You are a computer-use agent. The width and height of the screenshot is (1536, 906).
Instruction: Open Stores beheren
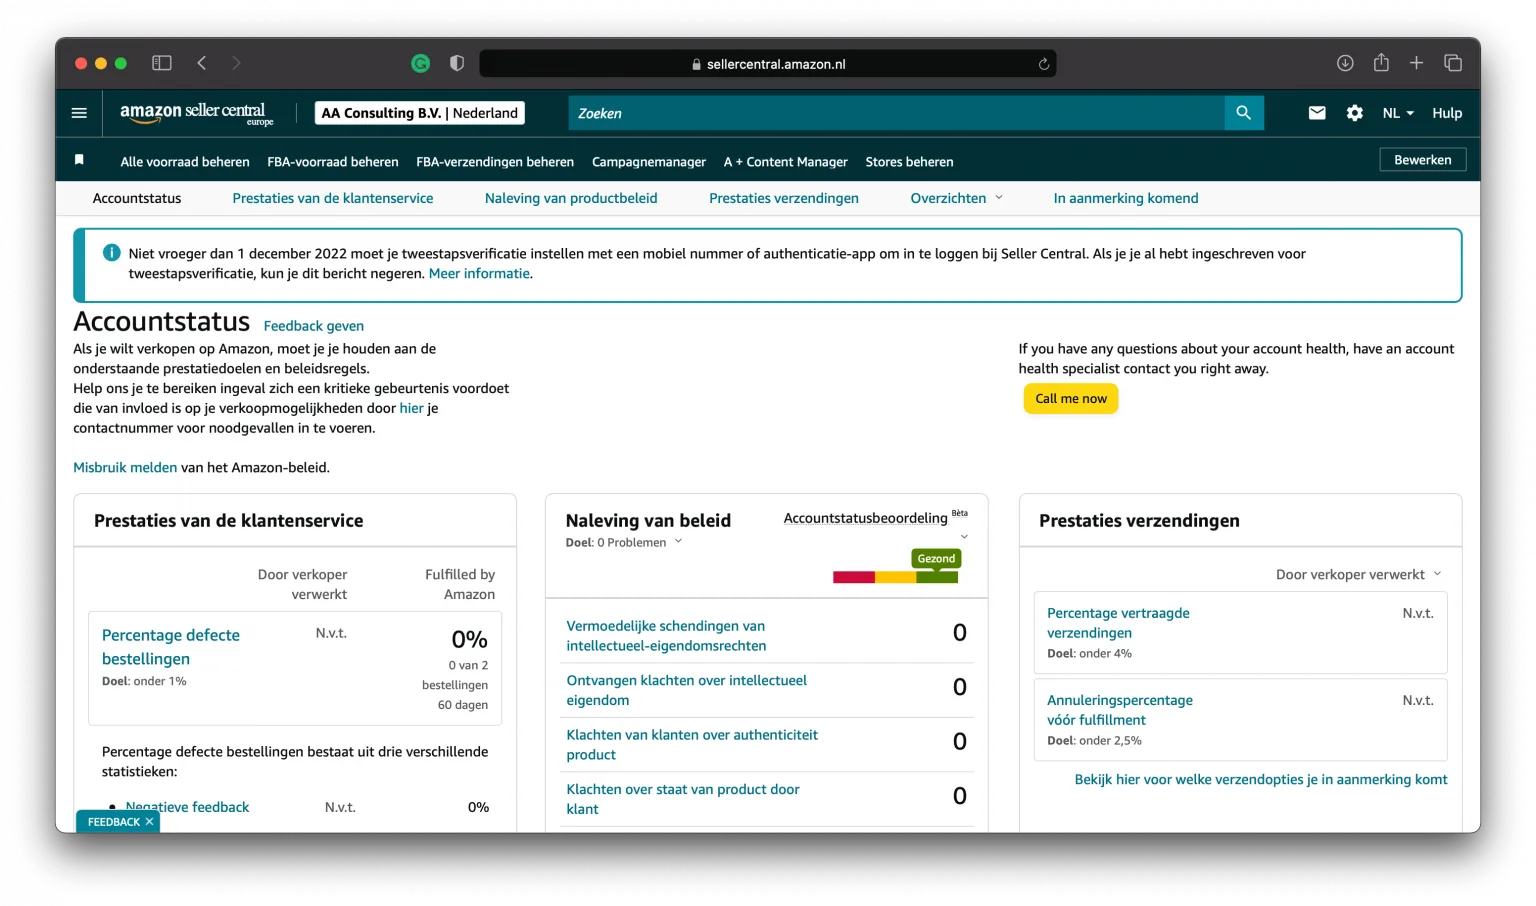tap(909, 161)
